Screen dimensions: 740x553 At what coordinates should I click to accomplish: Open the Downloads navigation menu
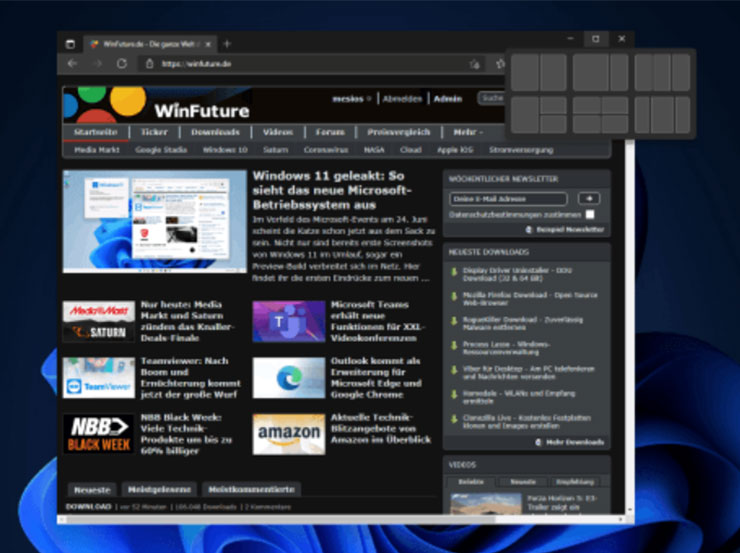point(215,132)
